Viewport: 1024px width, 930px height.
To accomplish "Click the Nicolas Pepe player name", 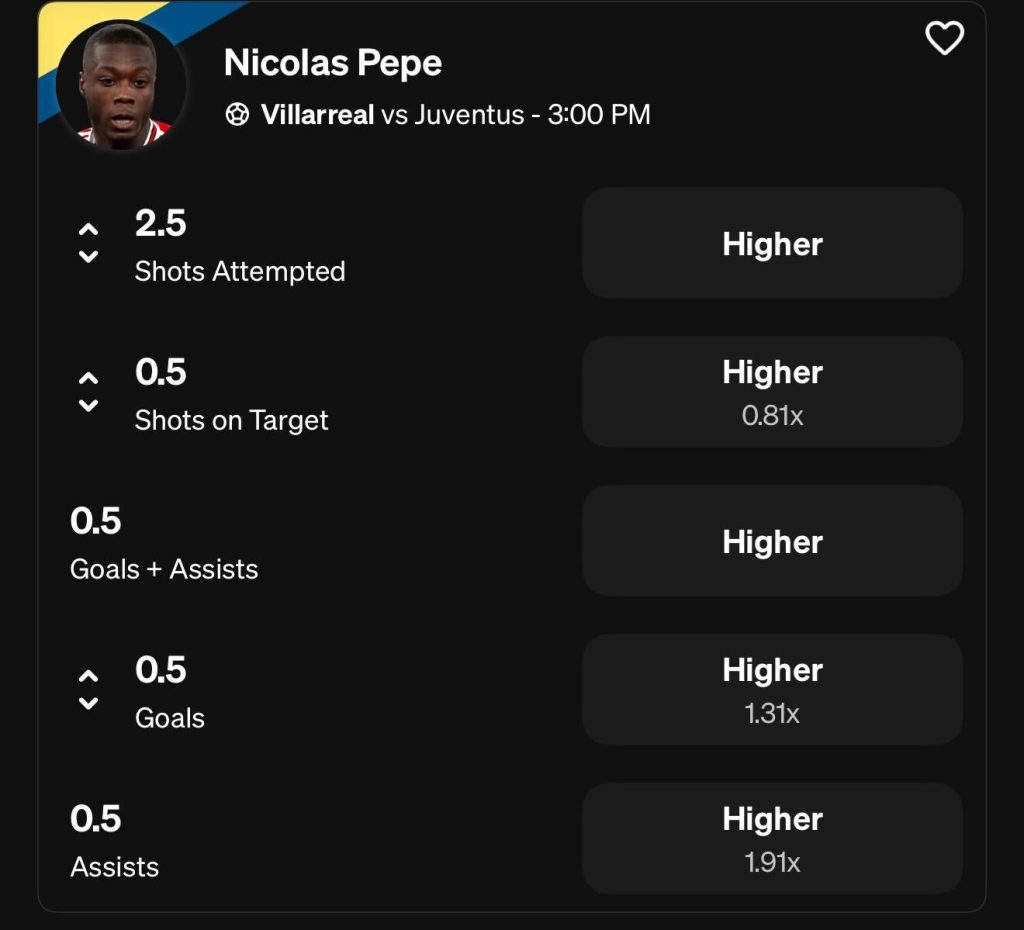I will click(333, 63).
